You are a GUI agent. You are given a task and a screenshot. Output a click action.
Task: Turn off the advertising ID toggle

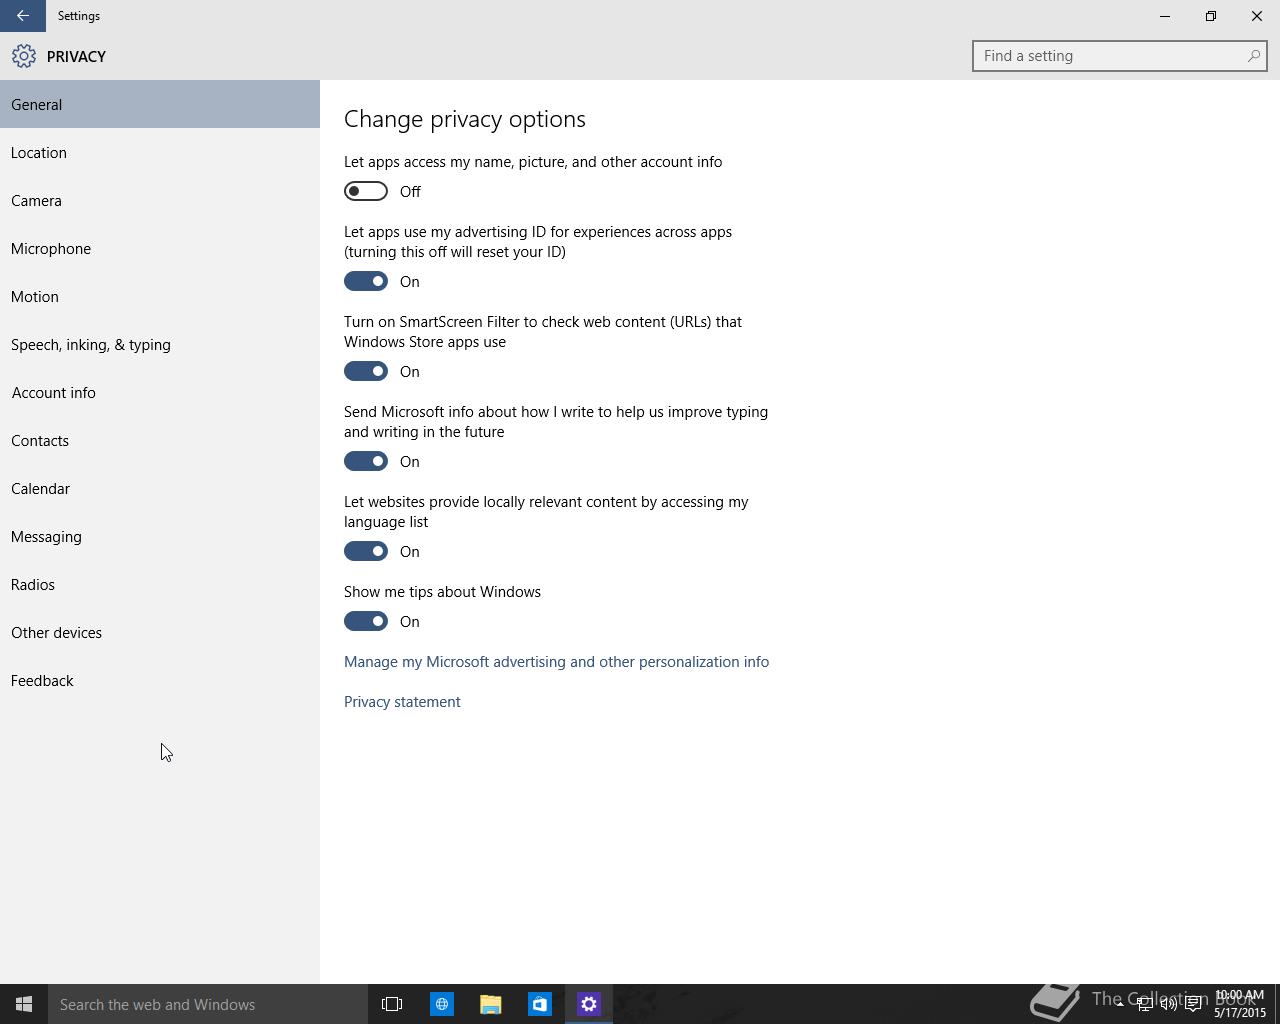(x=366, y=281)
